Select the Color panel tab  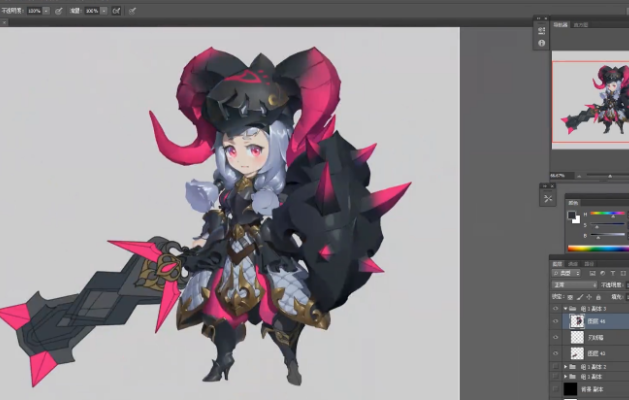pyautogui.click(x=573, y=203)
